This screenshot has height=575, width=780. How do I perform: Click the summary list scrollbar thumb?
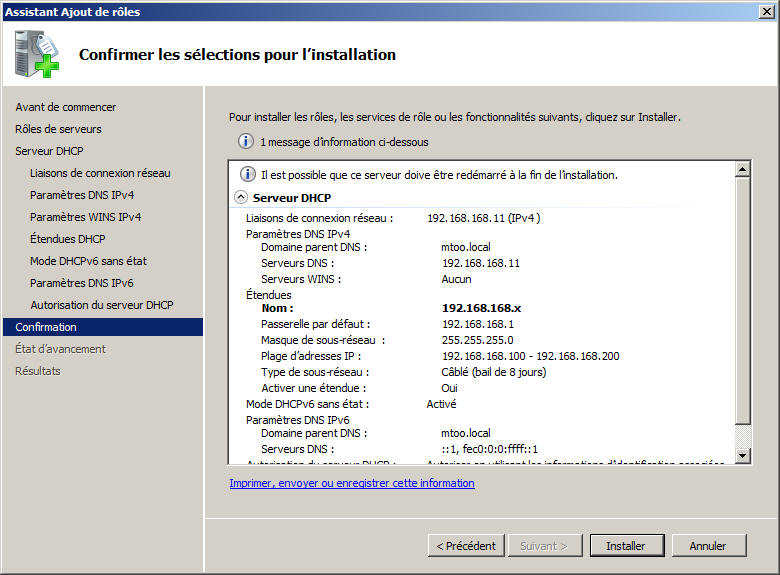point(742,300)
